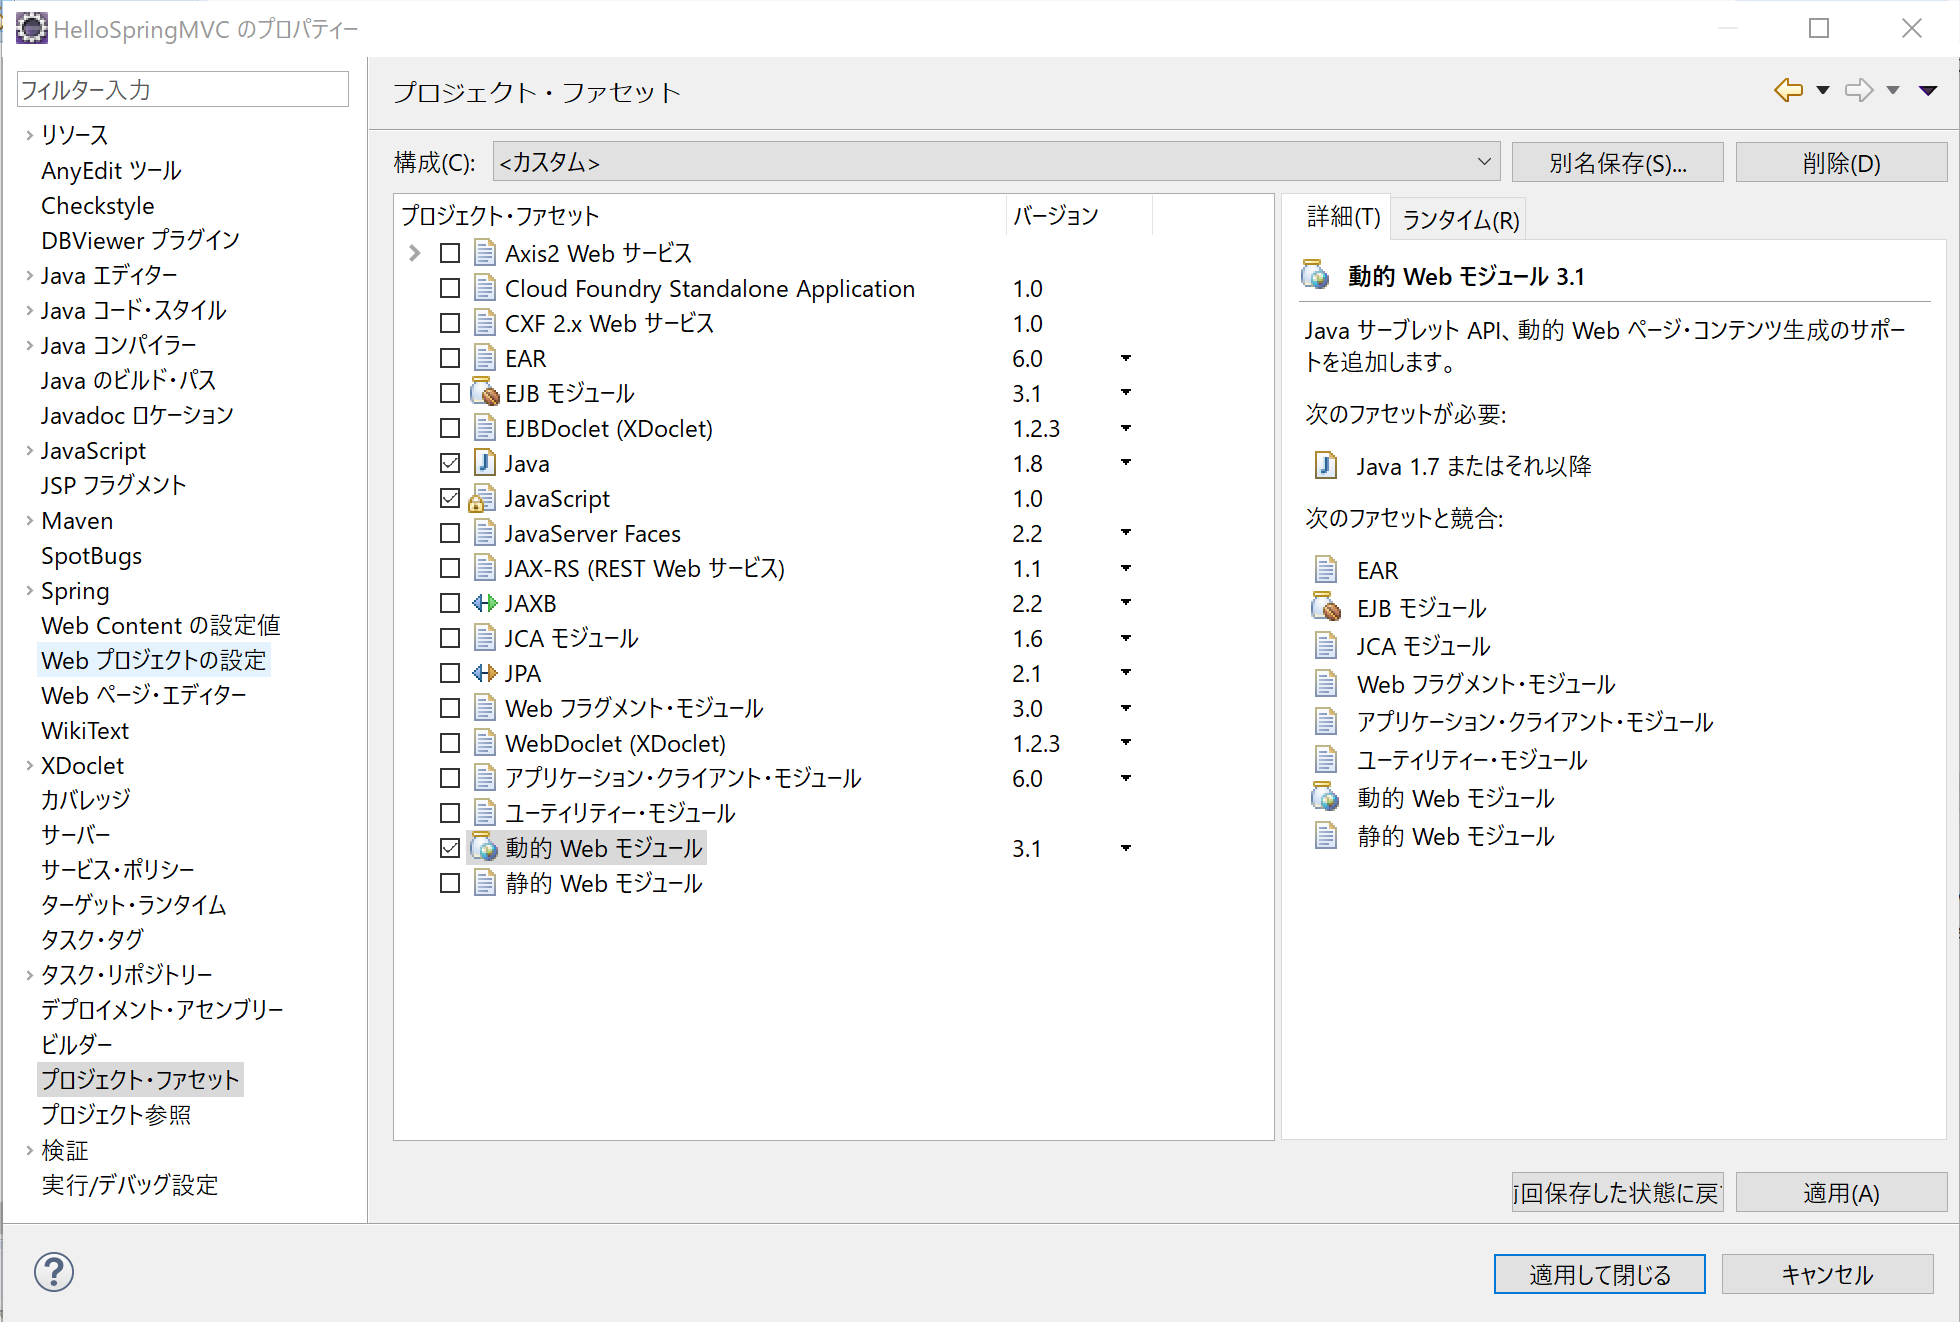Click the back navigation arrow icon
Viewport: 1960px width, 1322px height.
(x=1788, y=91)
